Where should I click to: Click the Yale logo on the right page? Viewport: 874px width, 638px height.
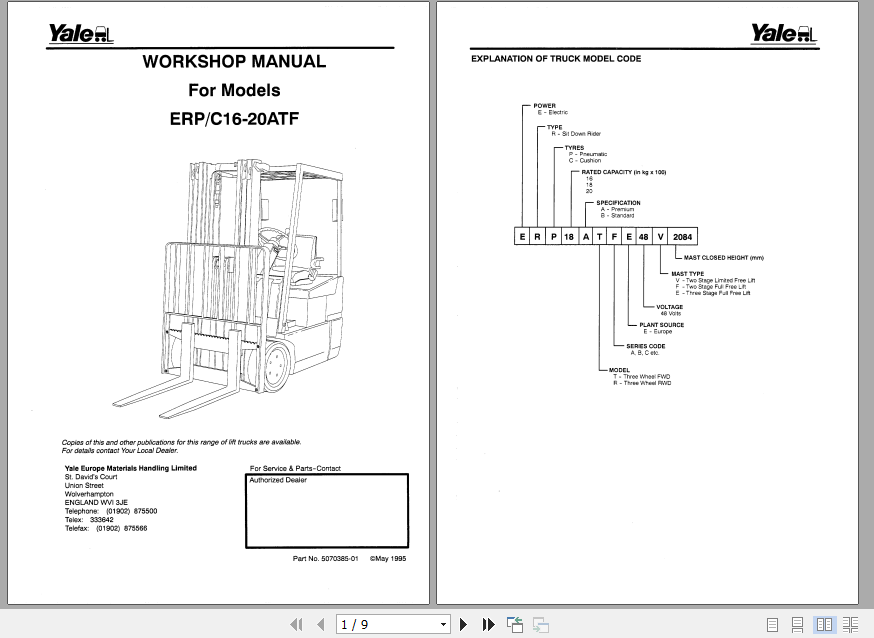point(784,33)
